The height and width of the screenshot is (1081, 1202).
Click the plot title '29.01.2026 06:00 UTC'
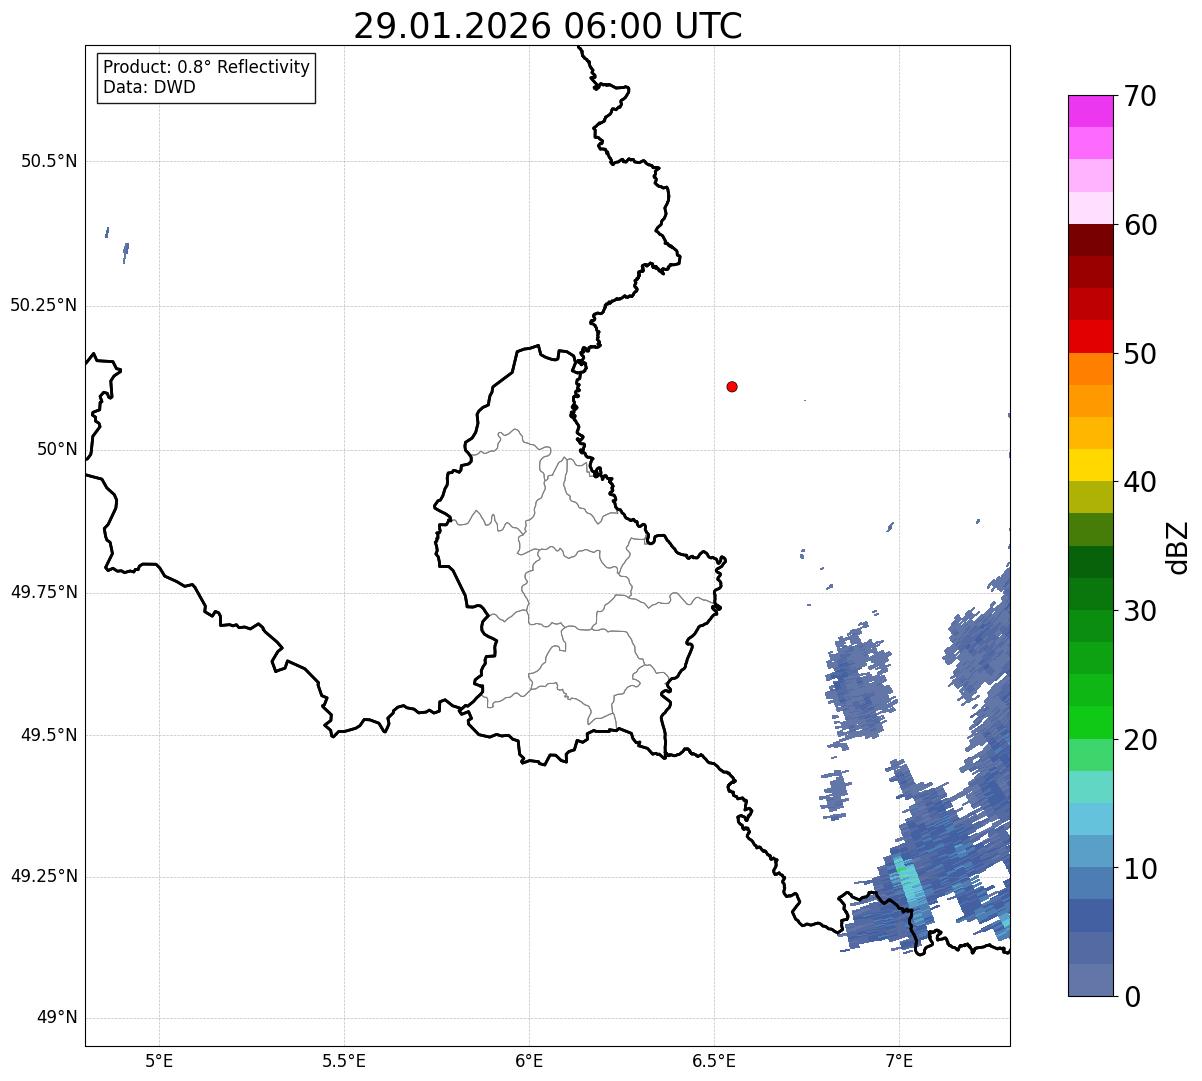tap(548, 26)
